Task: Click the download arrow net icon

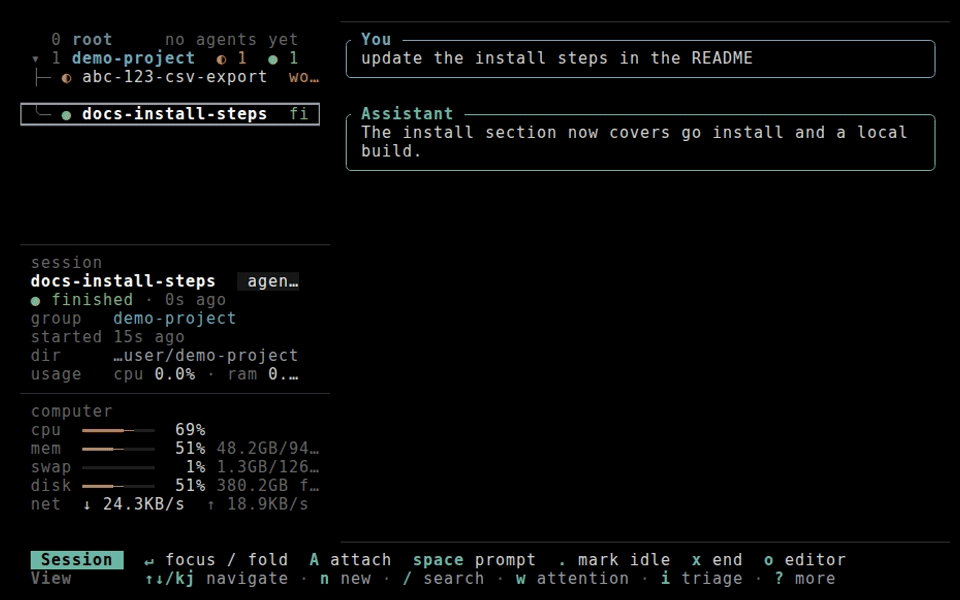Action: [87, 504]
